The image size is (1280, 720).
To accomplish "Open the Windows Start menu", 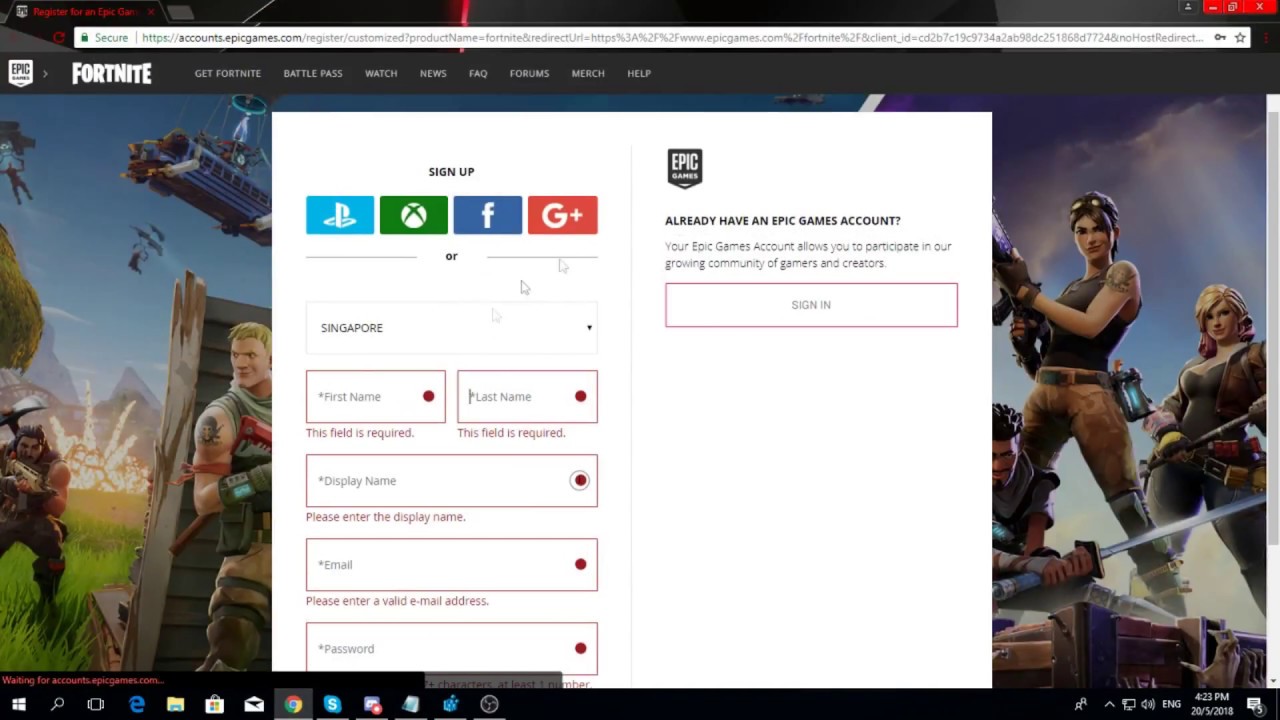I will pos(18,704).
